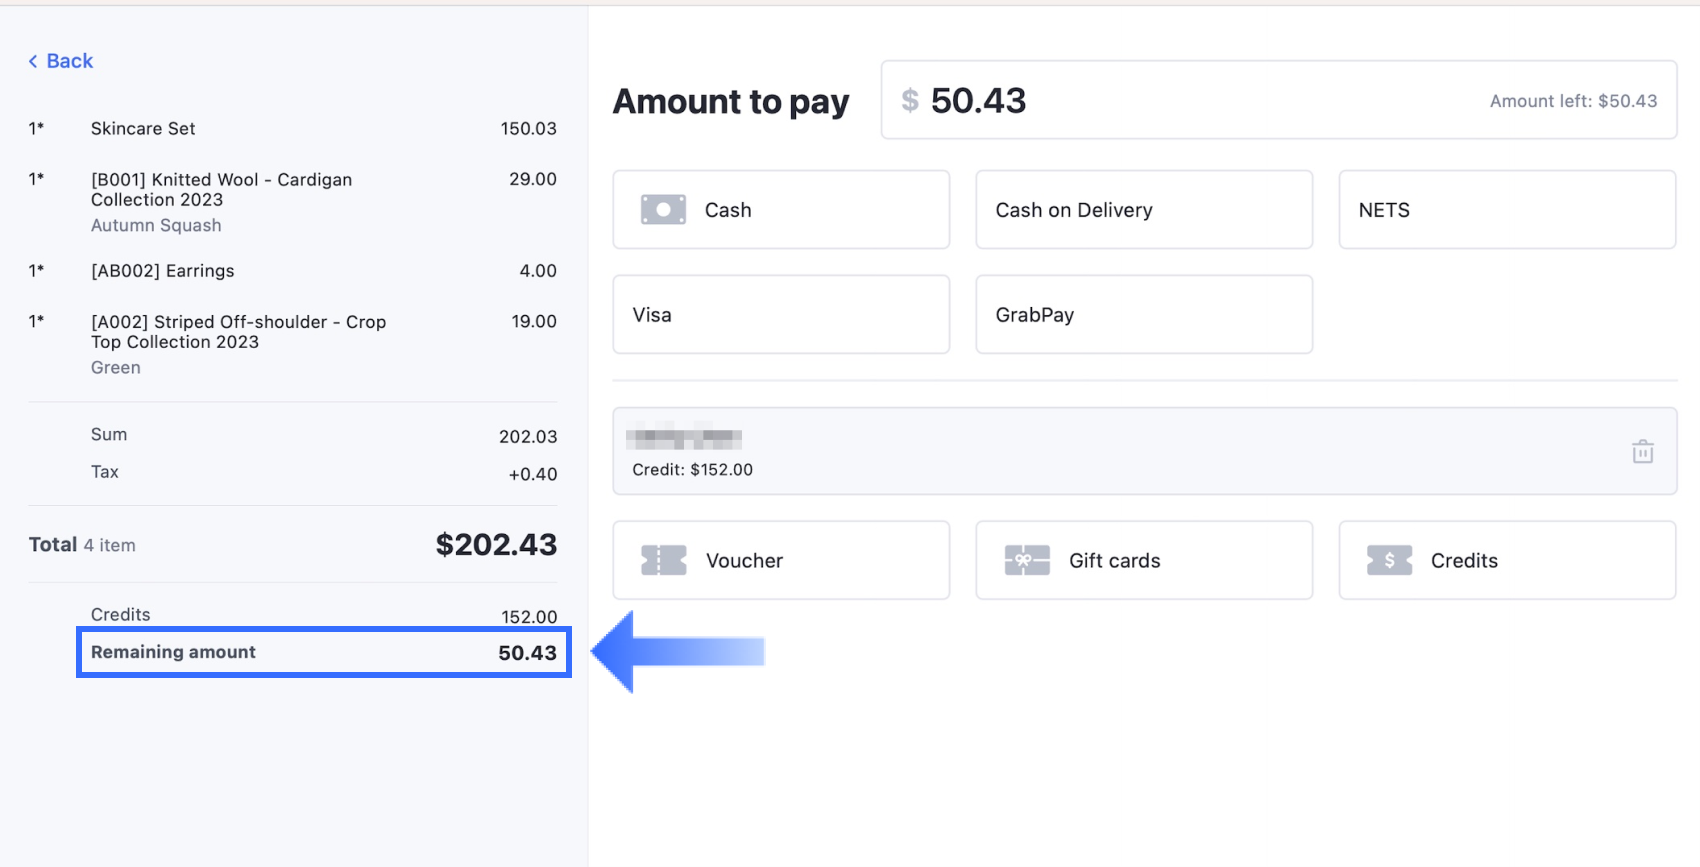
Task: Click the Amount left: $50.43 label
Action: point(1572,101)
